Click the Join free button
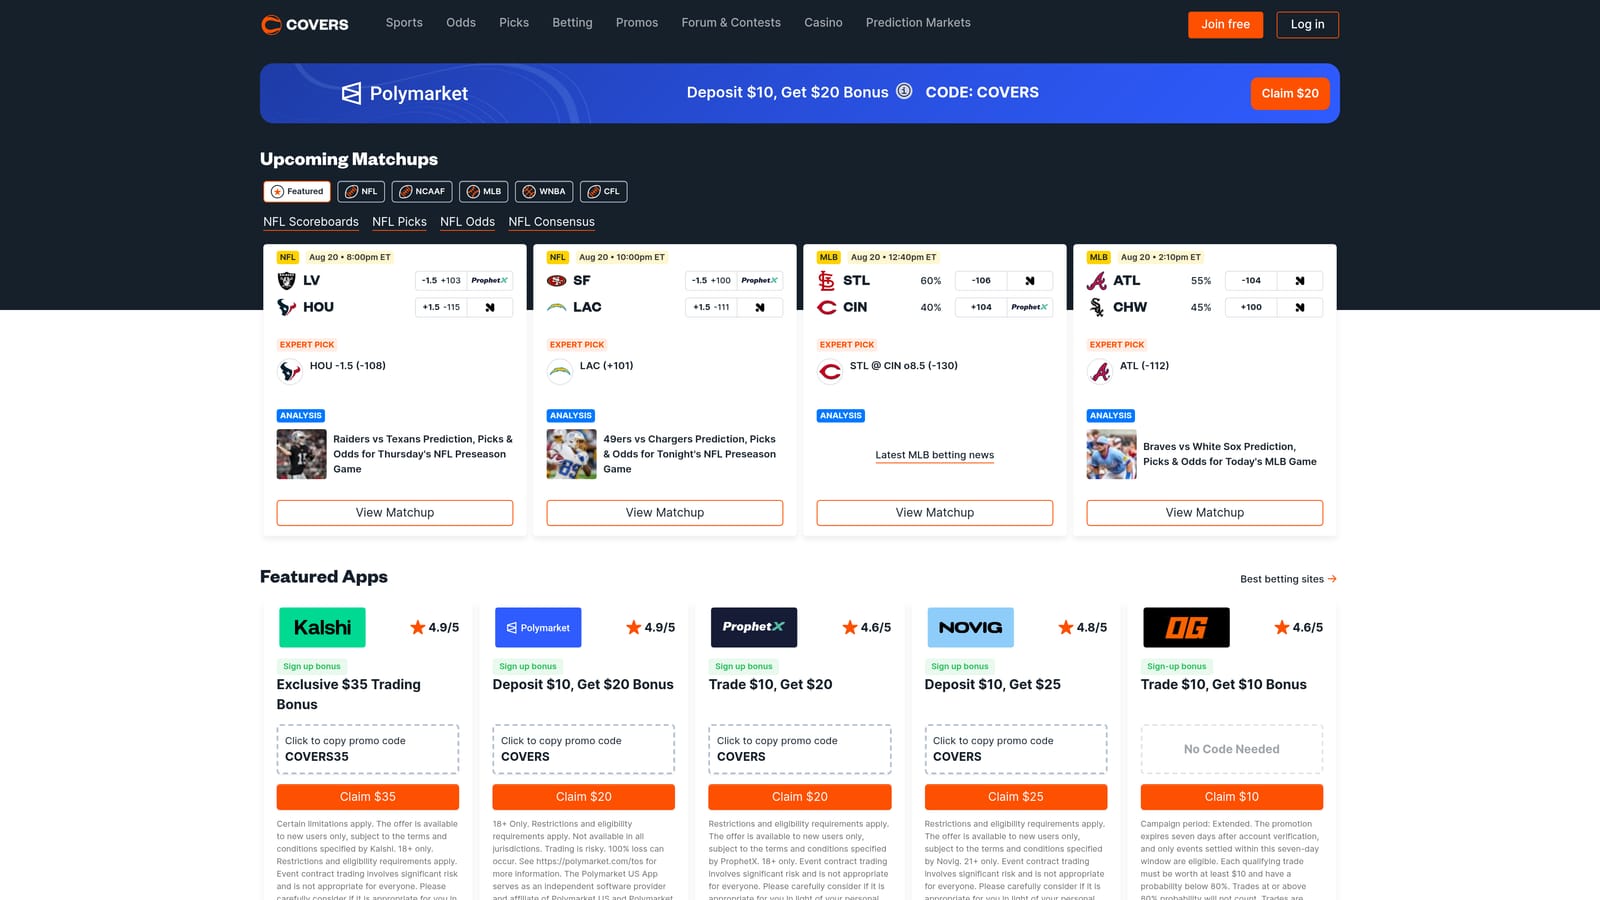The height and width of the screenshot is (900, 1600). click(1225, 24)
